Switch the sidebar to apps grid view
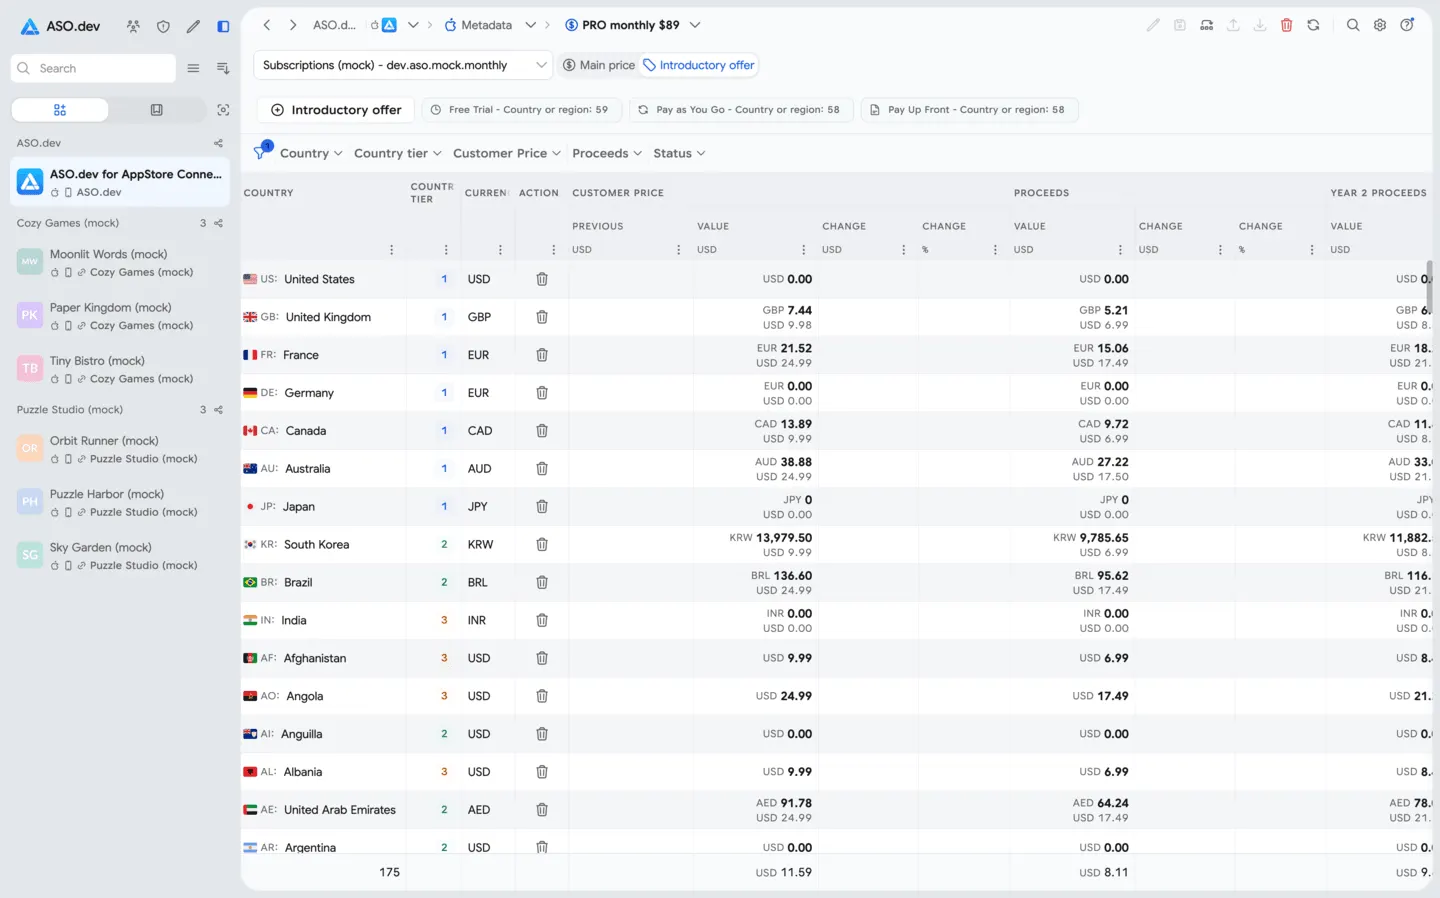This screenshot has height=898, width=1440. pos(60,110)
